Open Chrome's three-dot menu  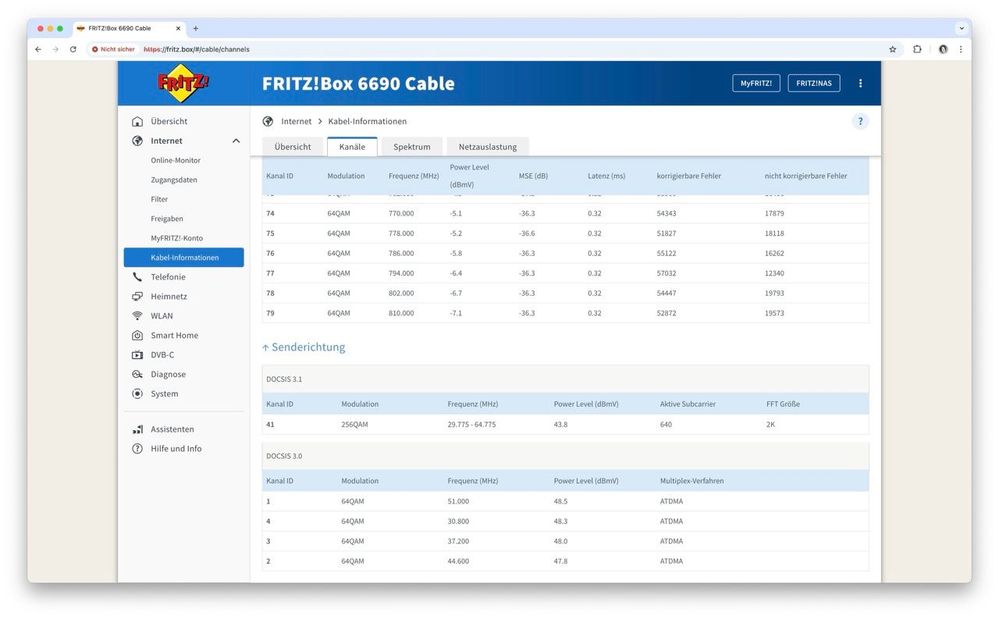[961, 49]
